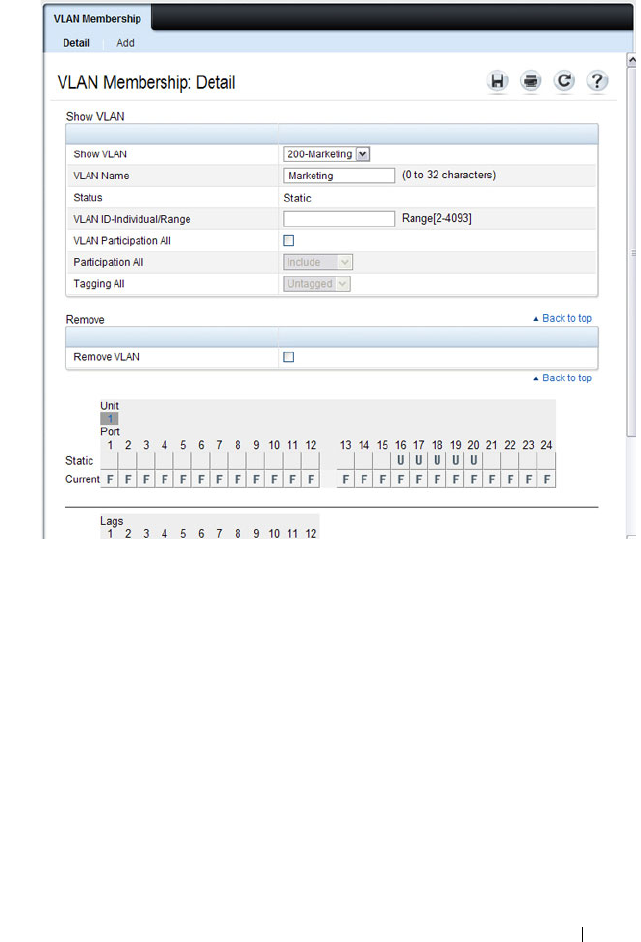Viewport: 641px width, 942px height.
Task: Toggle Static U cell for port 18
Action: (x=437, y=461)
